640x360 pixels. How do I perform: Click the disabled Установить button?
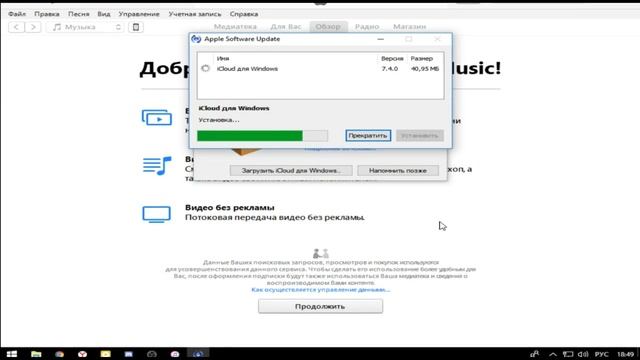420,136
